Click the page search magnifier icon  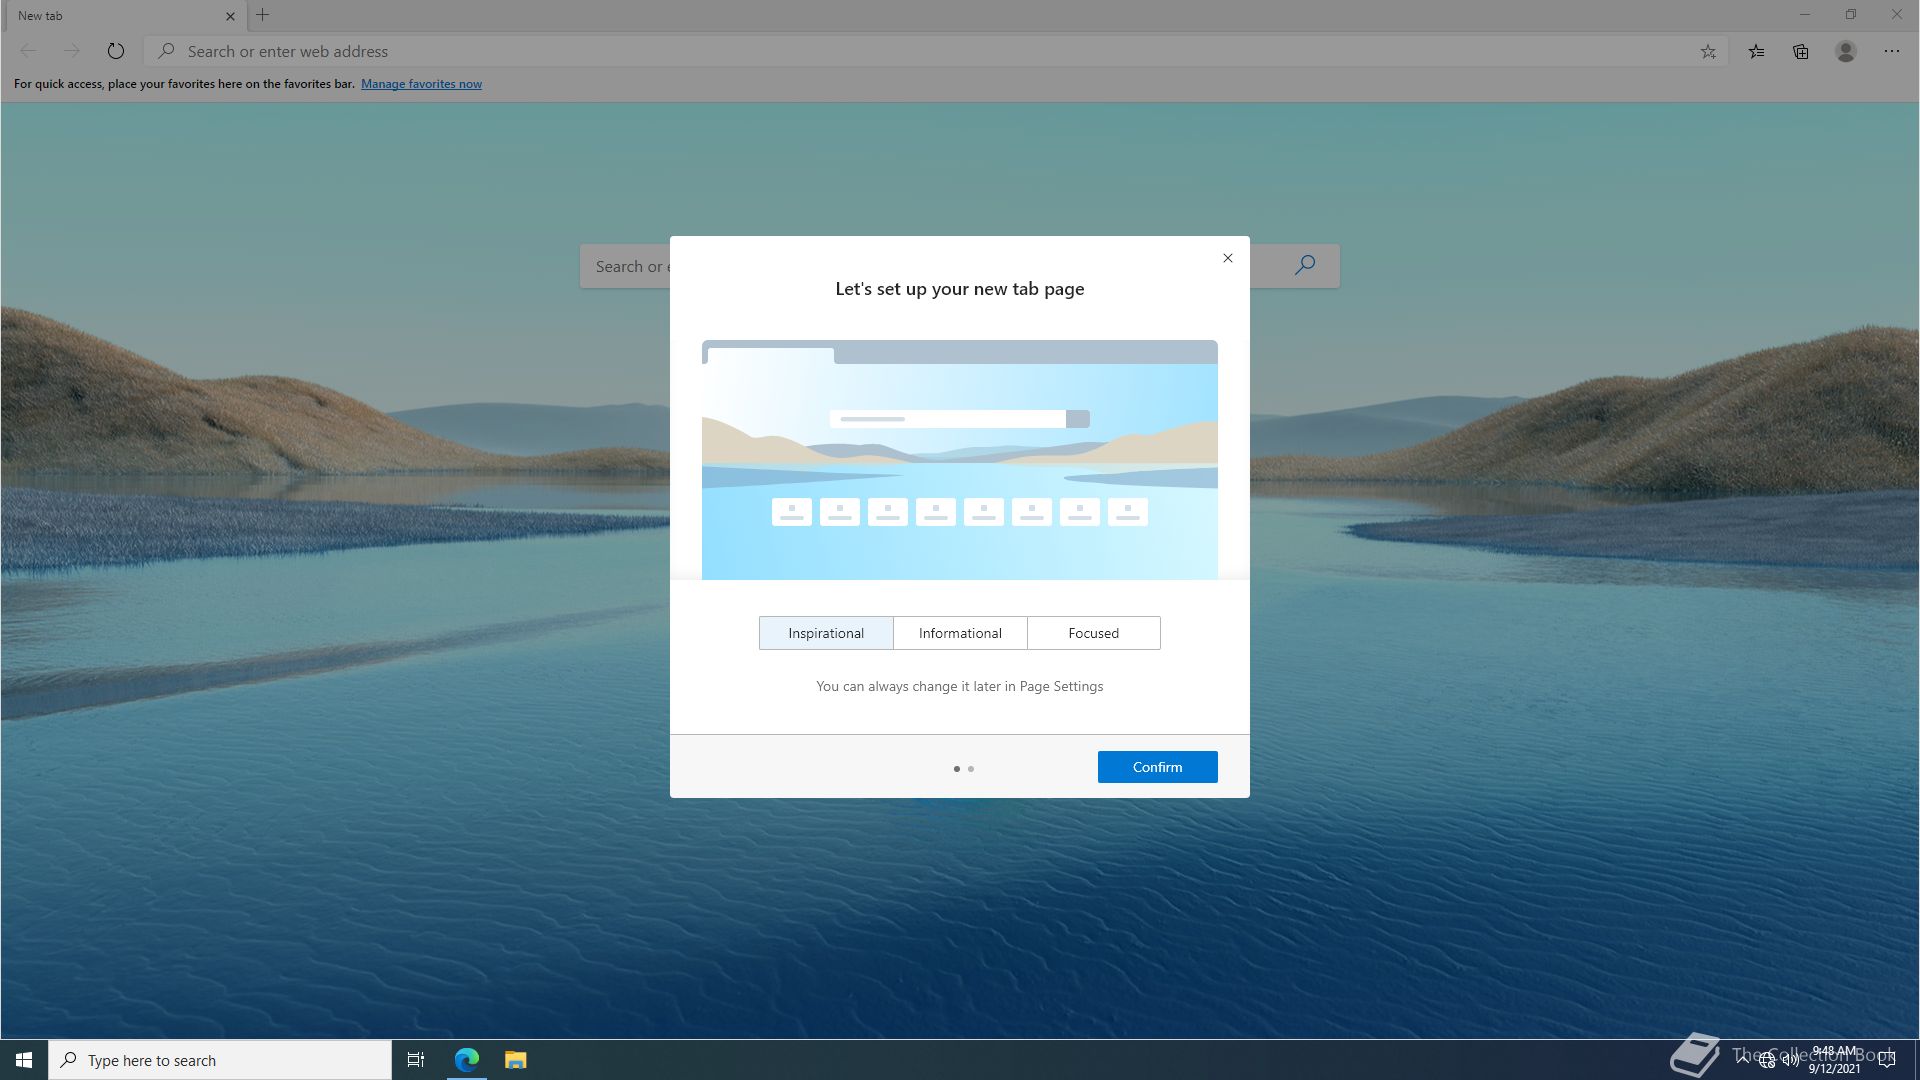click(x=1305, y=265)
